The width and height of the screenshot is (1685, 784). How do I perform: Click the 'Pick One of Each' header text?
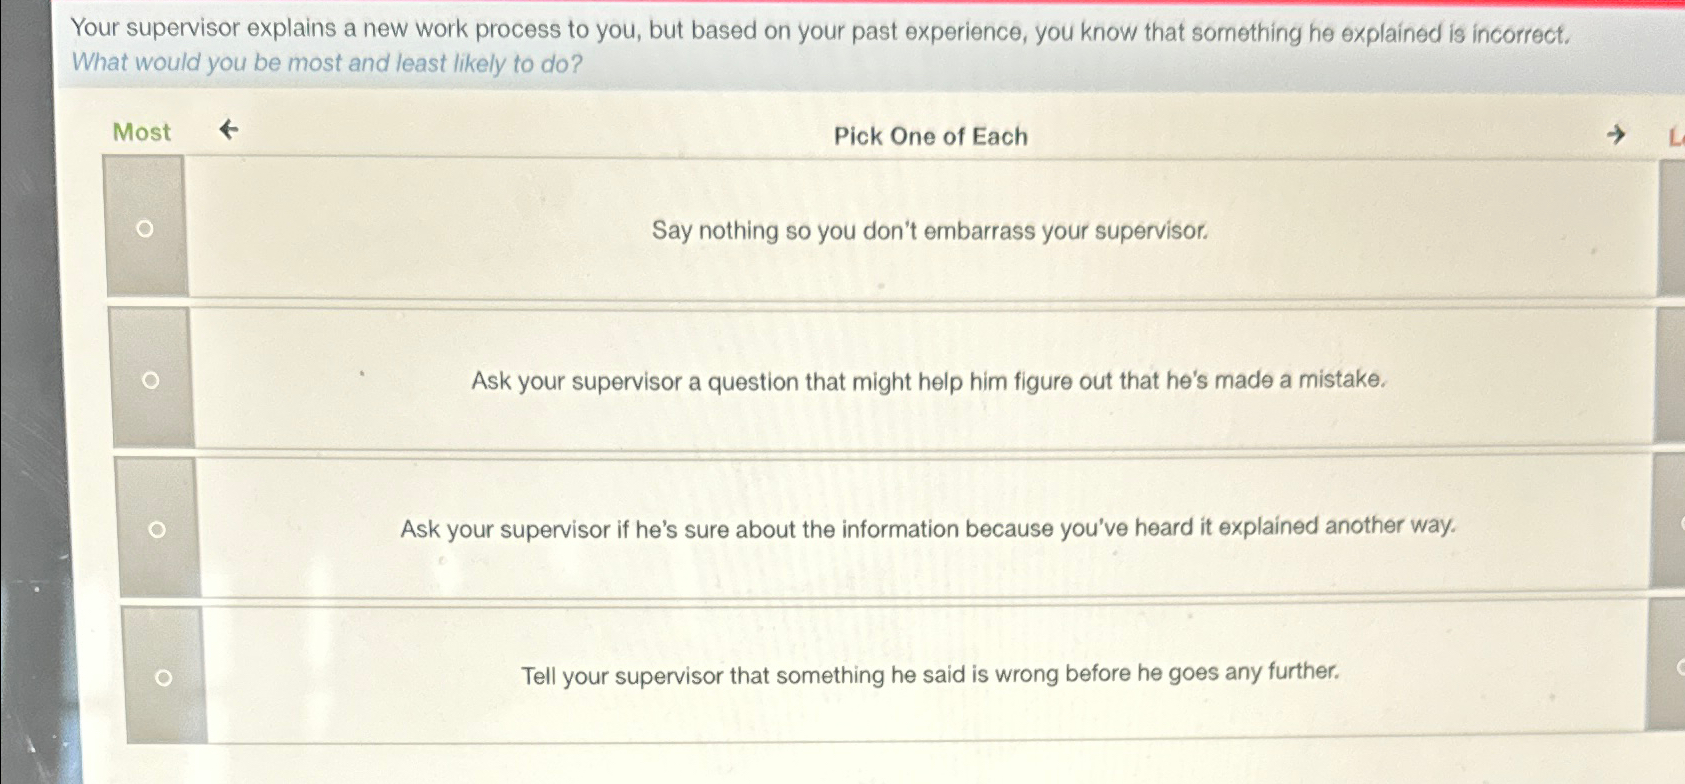pyautogui.click(x=930, y=136)
